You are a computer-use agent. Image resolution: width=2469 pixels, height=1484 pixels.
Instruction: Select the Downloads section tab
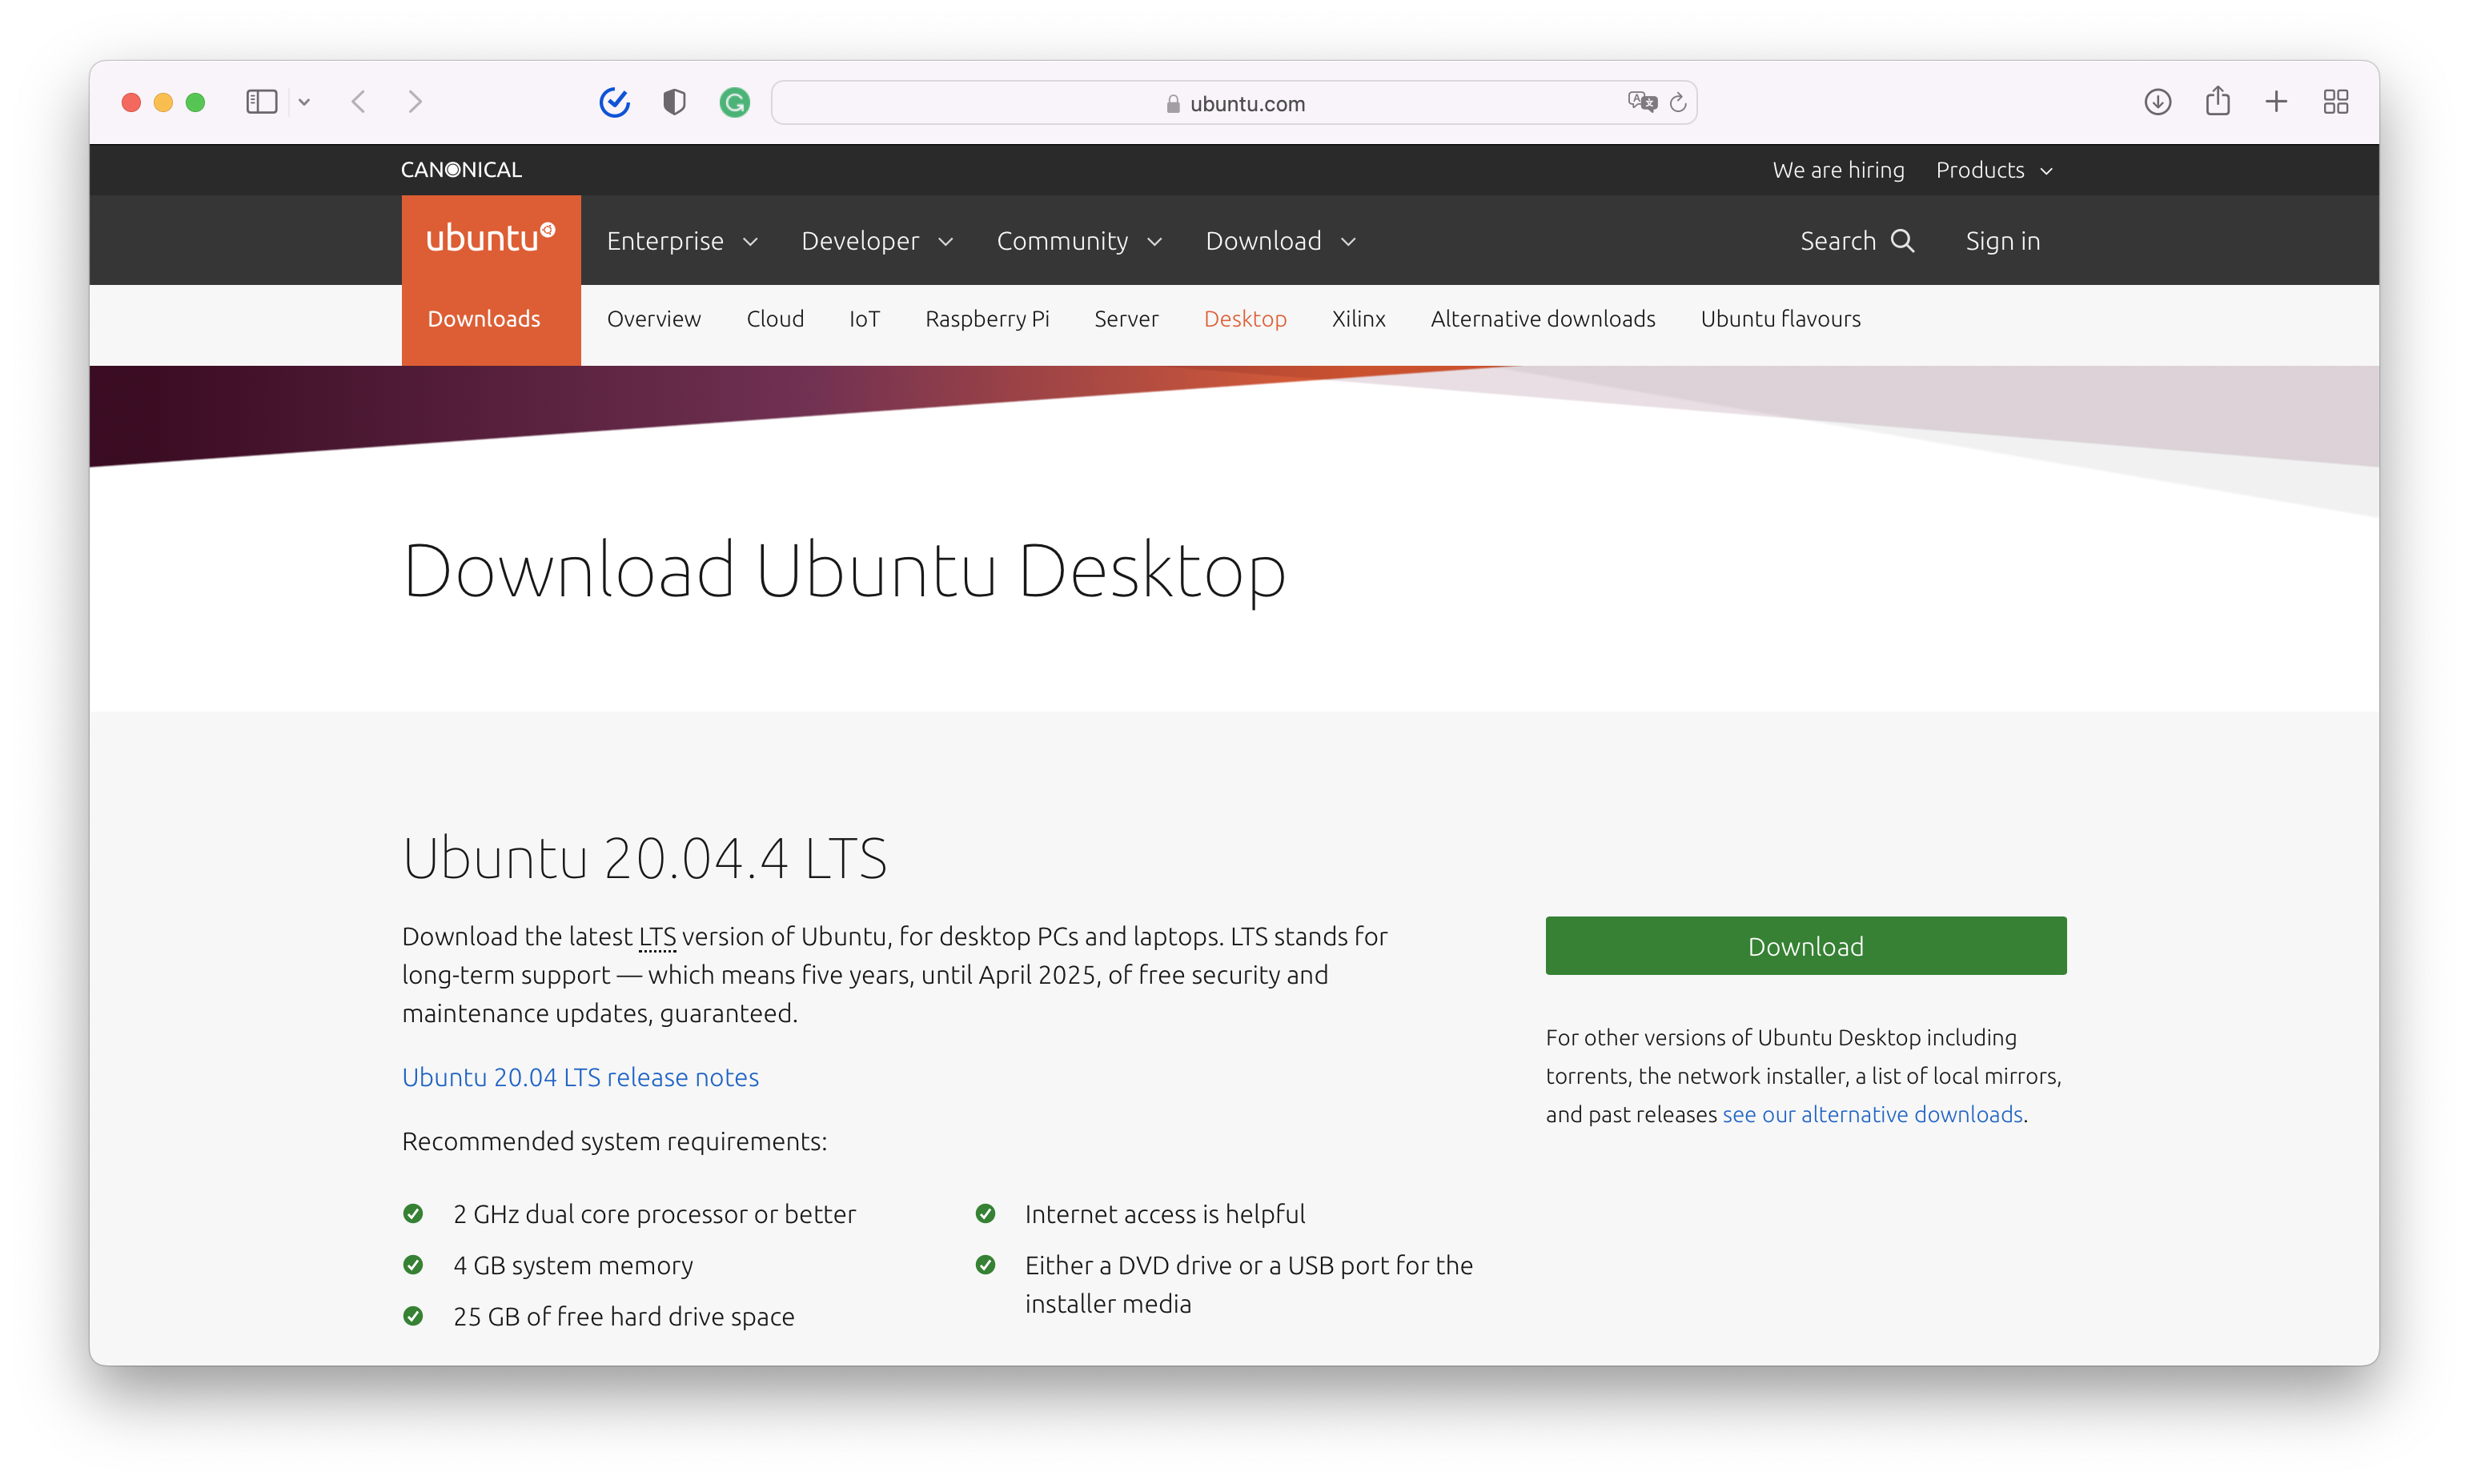click(x=484, y=319)
